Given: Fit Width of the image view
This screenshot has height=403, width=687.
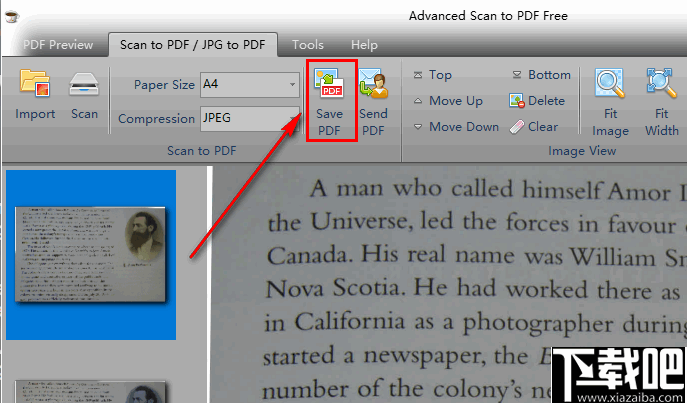Looking at the screenshot, I should (662, 102).
